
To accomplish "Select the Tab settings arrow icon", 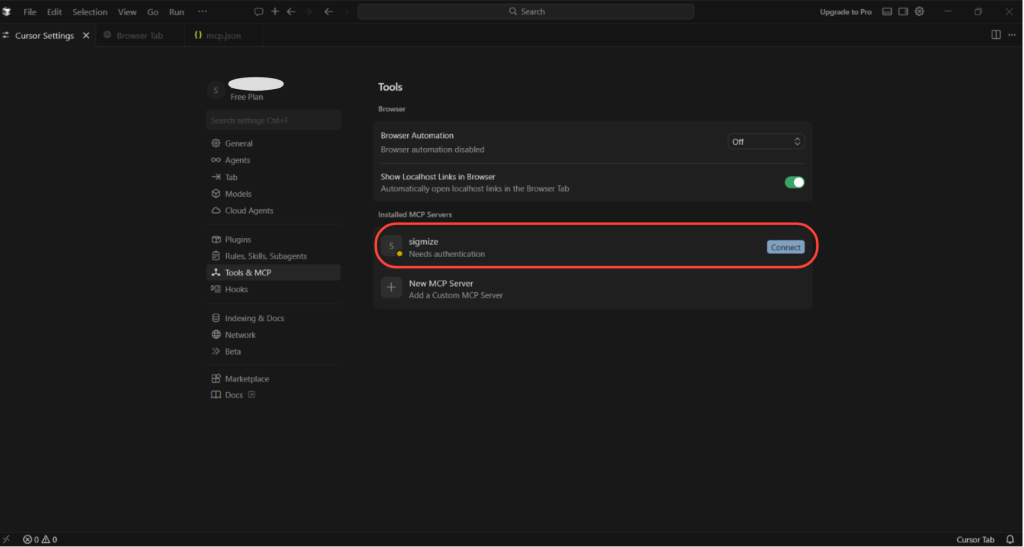I will [216, 177].
